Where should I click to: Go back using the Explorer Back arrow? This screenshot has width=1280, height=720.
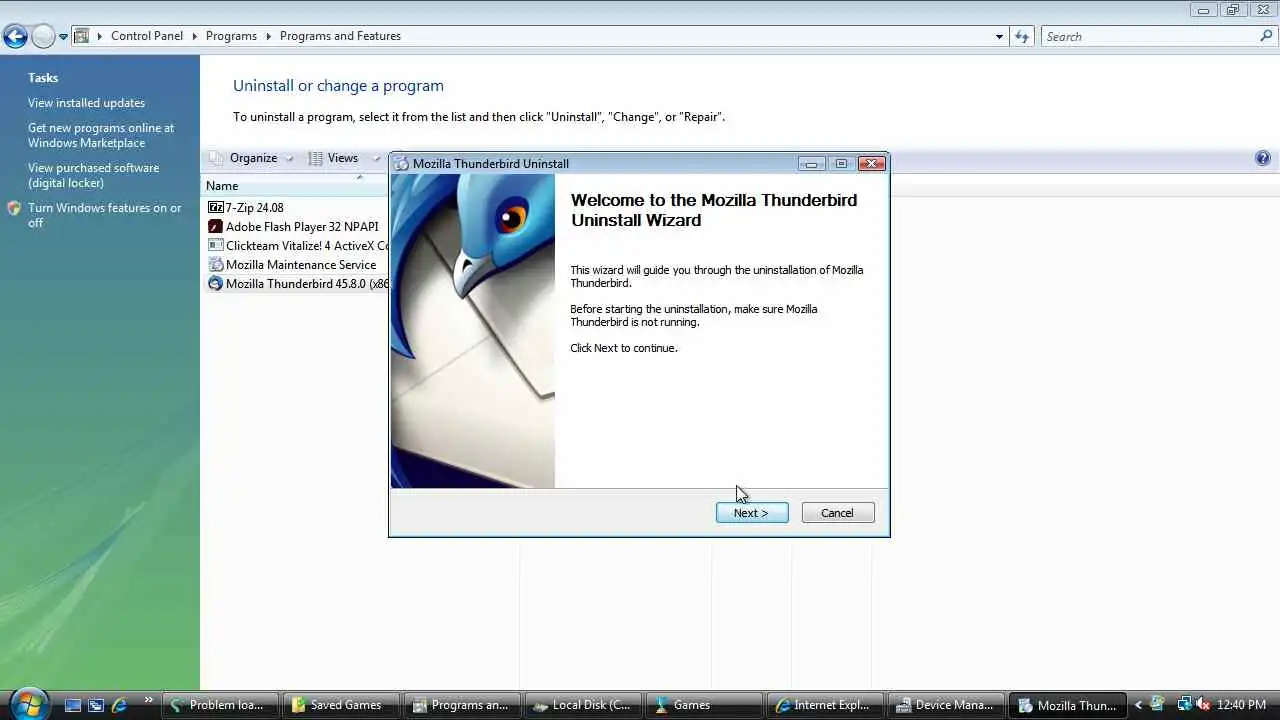[15, 37]
